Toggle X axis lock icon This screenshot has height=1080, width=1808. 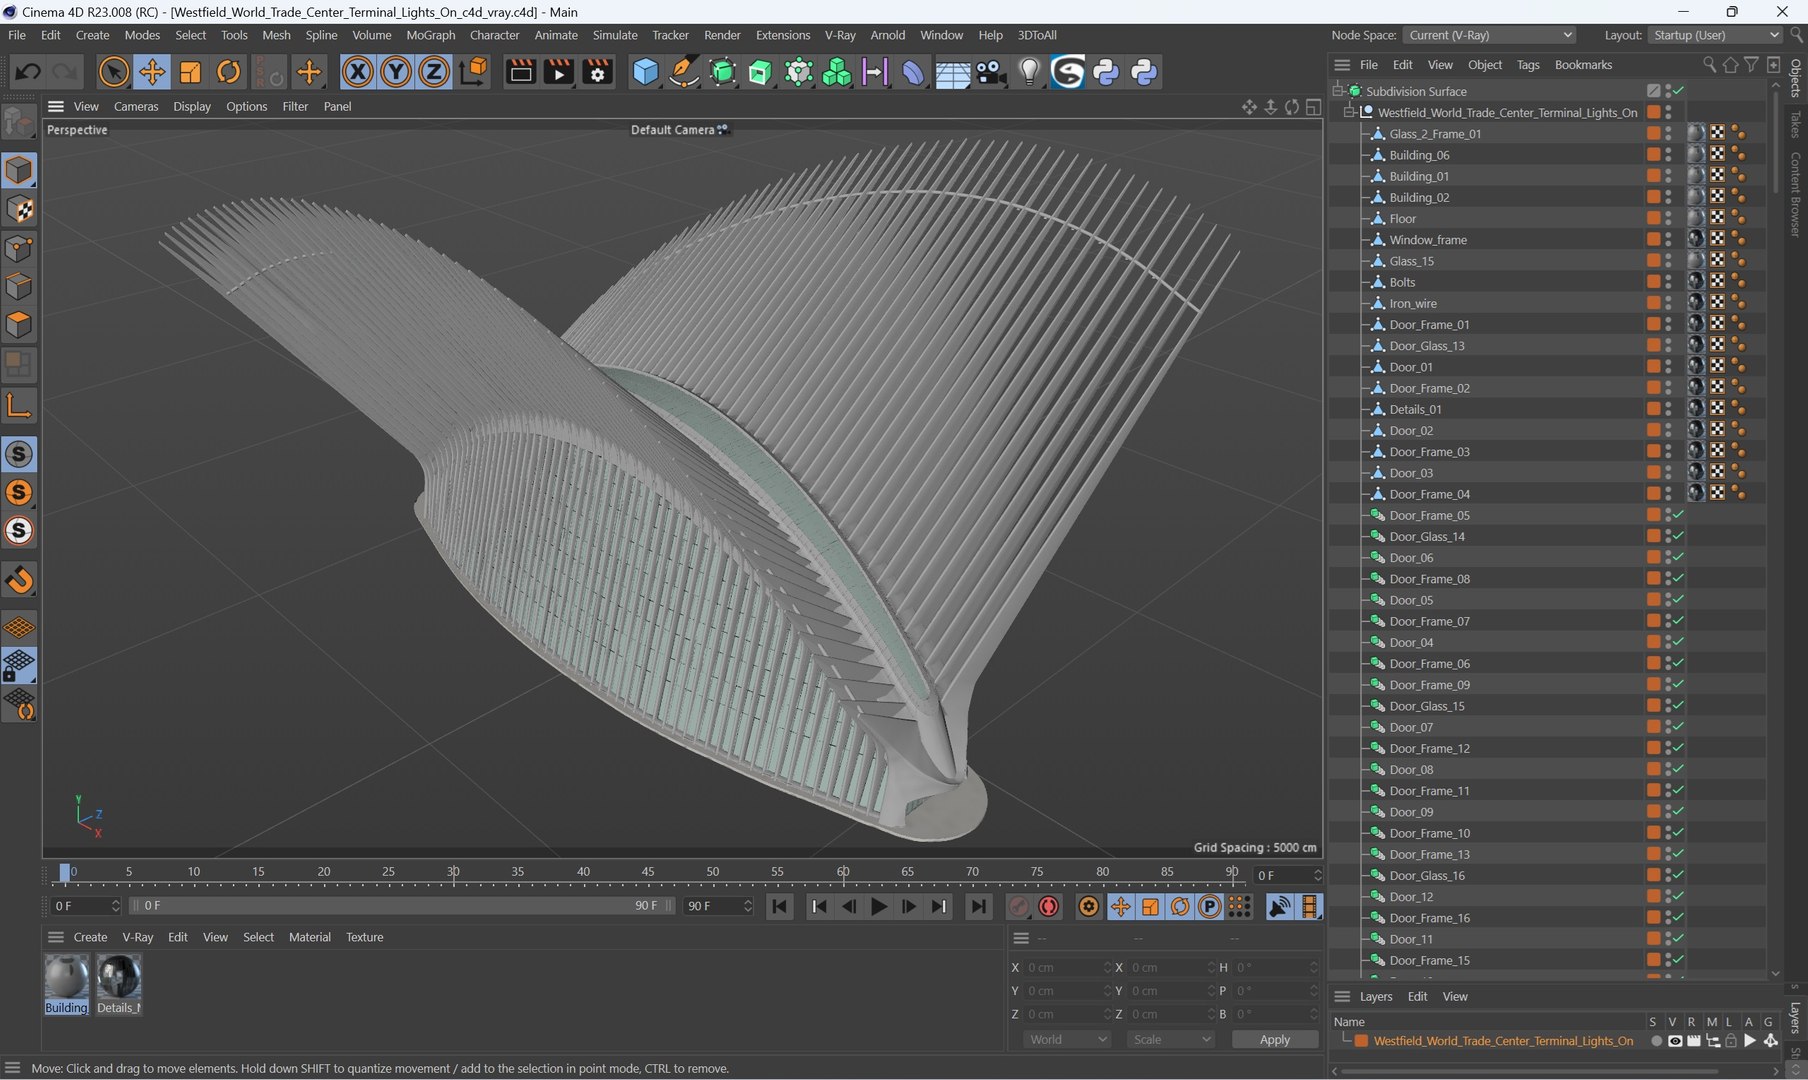357,71
